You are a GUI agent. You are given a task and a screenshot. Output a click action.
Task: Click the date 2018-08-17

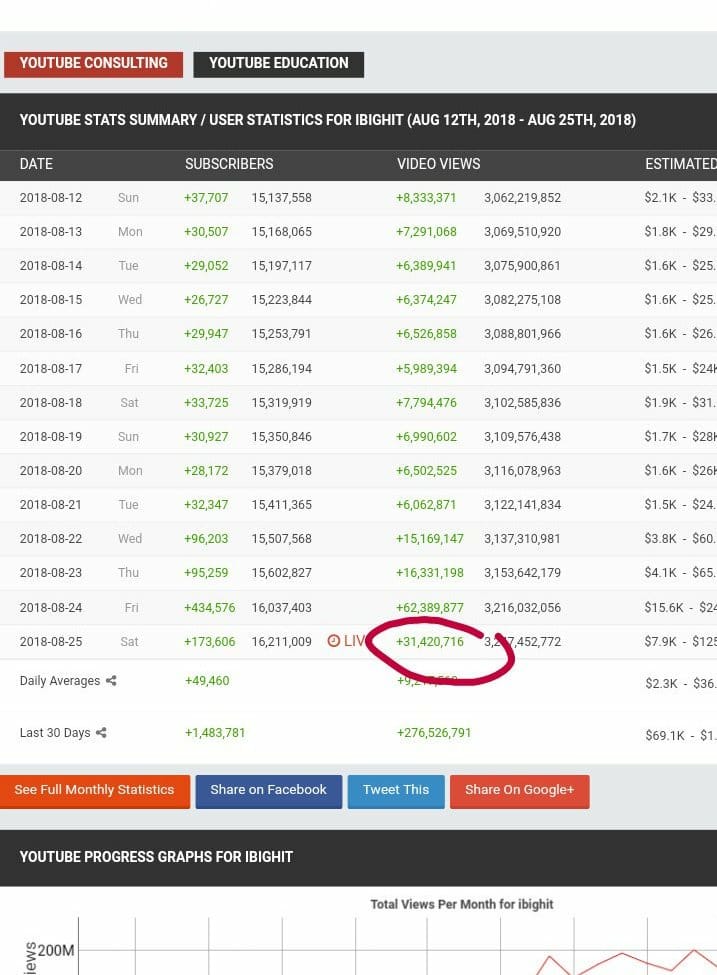tap(51, 369)
